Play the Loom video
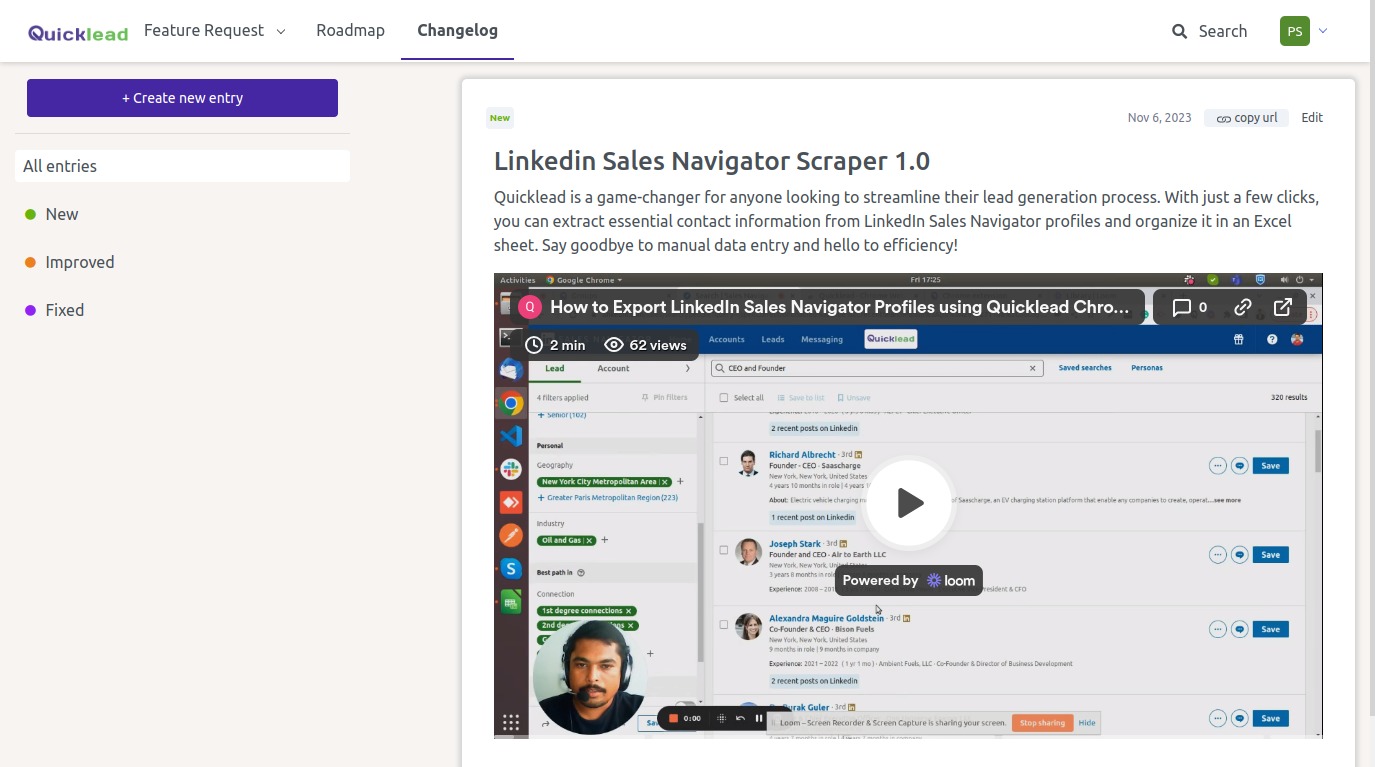The height and width of the screenshot is (767, 1375). click(x=909, y=503)
